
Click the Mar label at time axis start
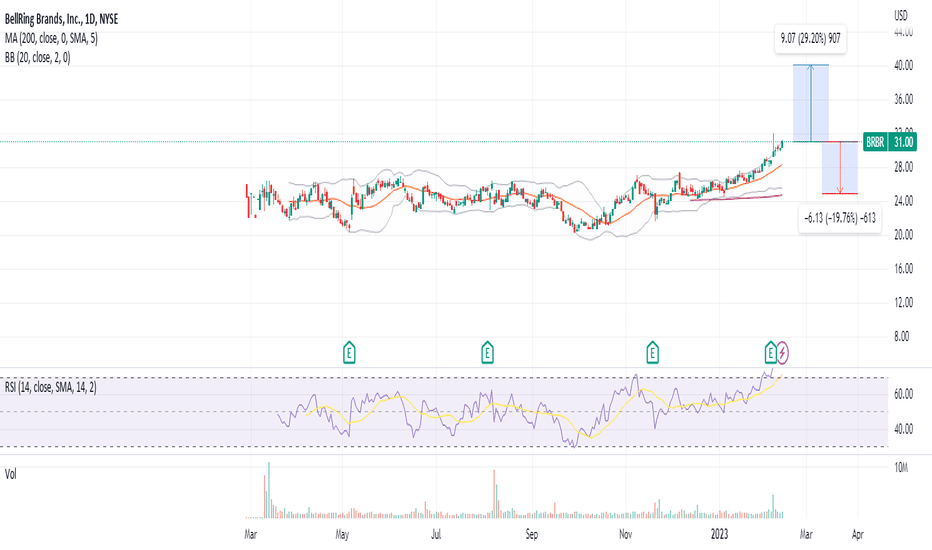(250, 535)
